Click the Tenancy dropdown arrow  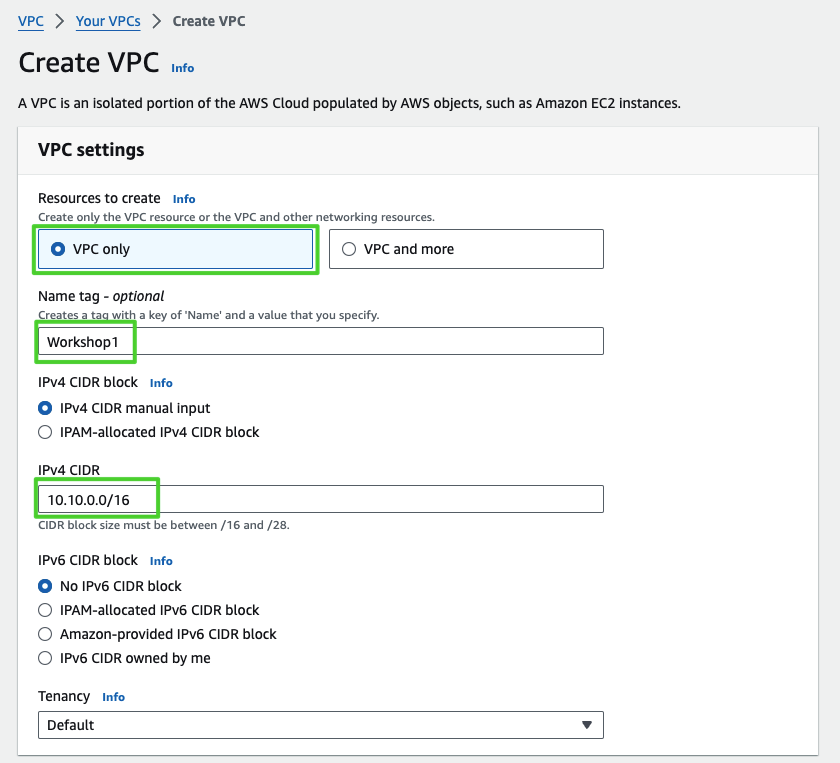(587, 725)
